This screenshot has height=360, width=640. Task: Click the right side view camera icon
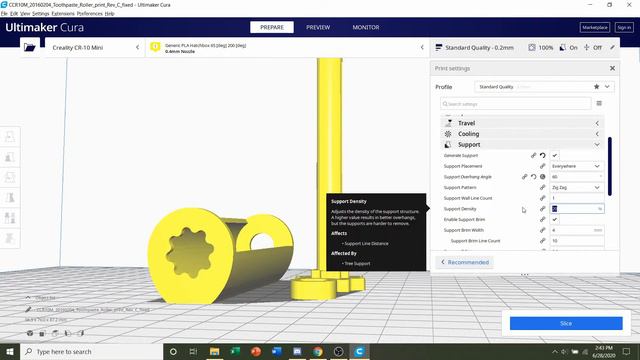tap(80, 333)
